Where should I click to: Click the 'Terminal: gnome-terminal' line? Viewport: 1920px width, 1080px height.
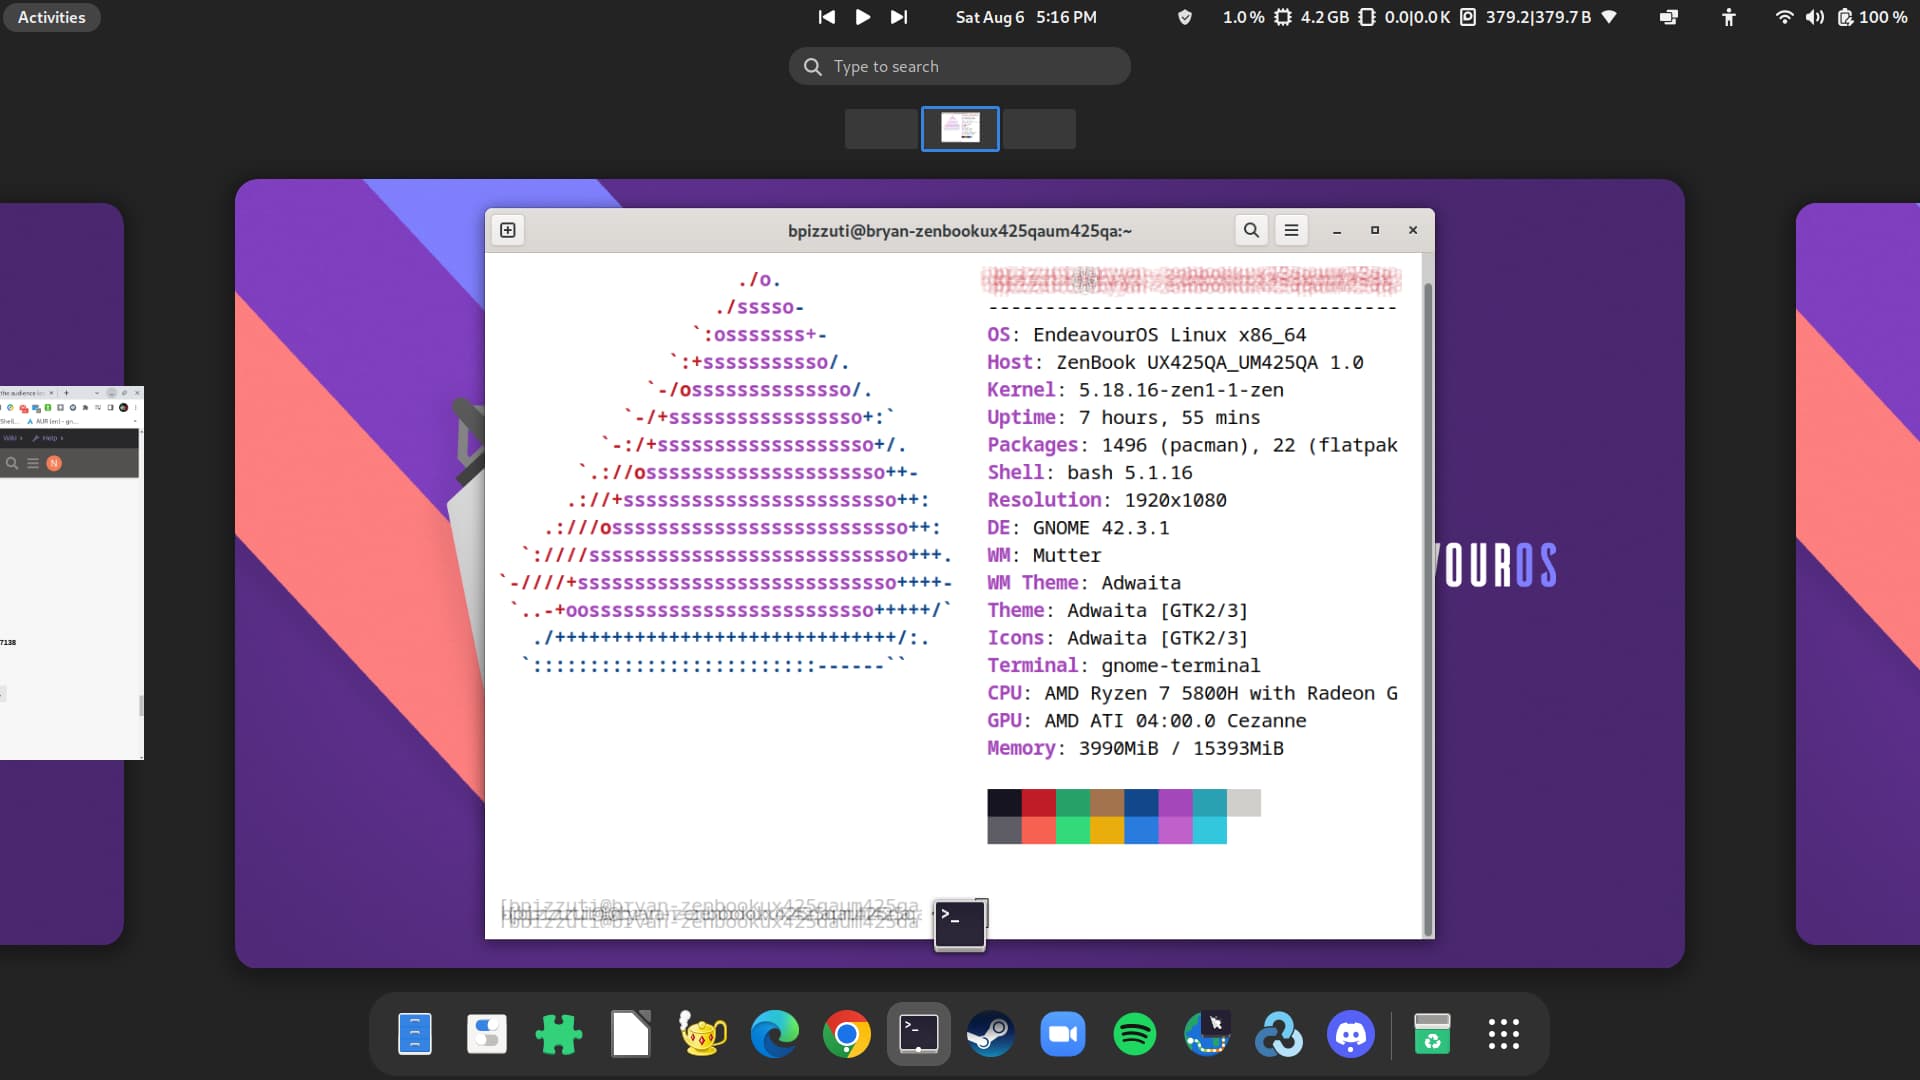[x=1124, y=665]
